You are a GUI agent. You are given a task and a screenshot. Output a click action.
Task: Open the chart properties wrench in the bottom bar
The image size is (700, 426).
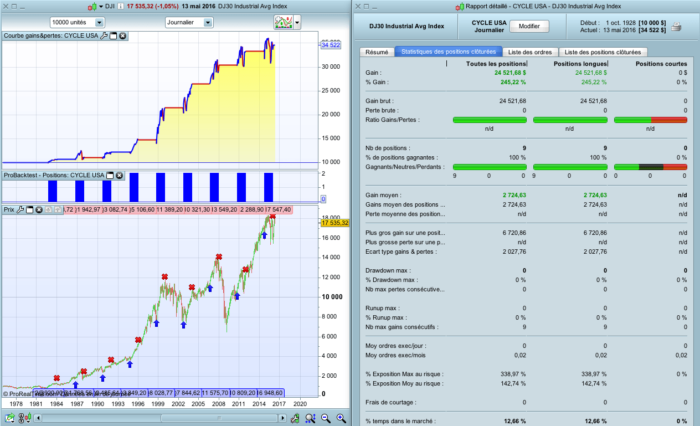click(295, 418)
